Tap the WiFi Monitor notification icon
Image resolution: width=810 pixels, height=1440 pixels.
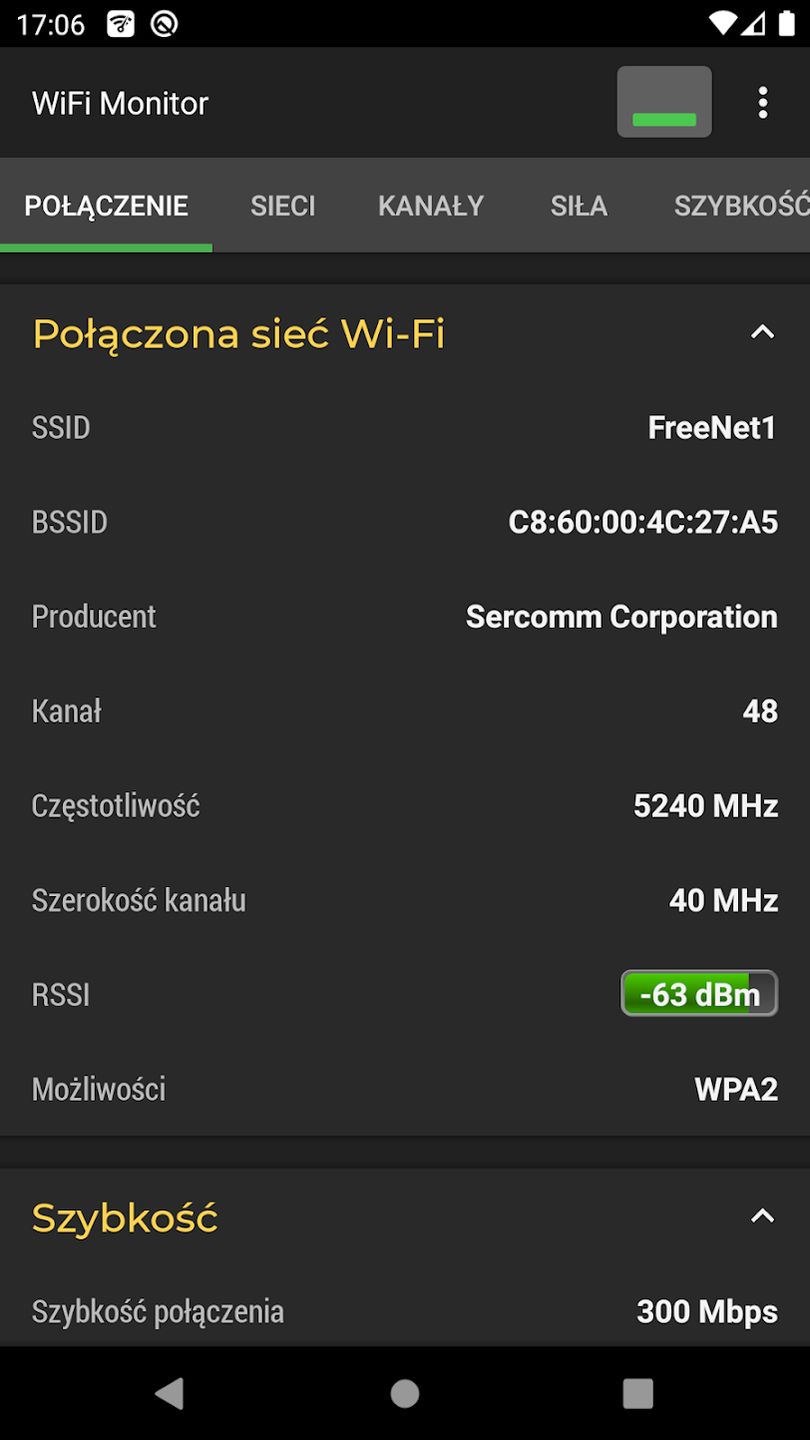pyautogui.click(x=121, y=24)
